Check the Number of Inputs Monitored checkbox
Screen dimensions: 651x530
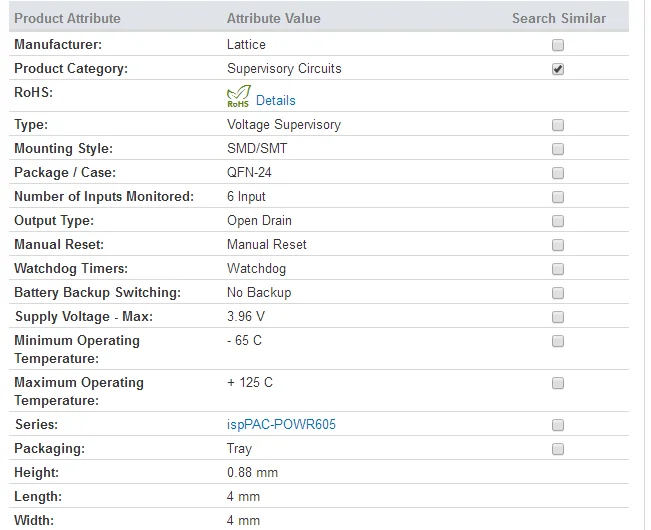558,197
